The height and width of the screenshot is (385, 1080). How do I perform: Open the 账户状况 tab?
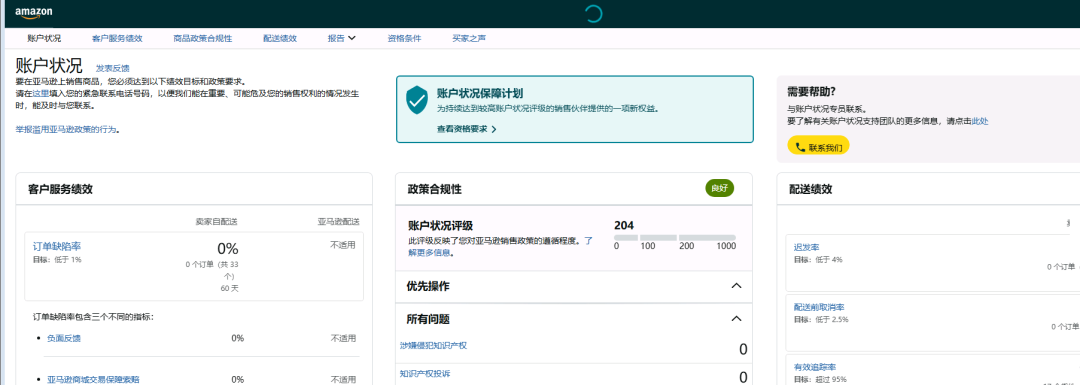click(45, 39)
